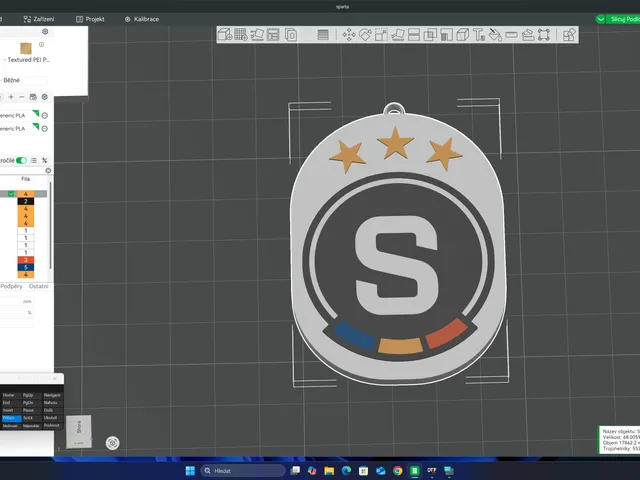This screenshot has width=640, height=480.
Task: Click the Navigace key on on-screen keyboard
Action: point(52,395)
